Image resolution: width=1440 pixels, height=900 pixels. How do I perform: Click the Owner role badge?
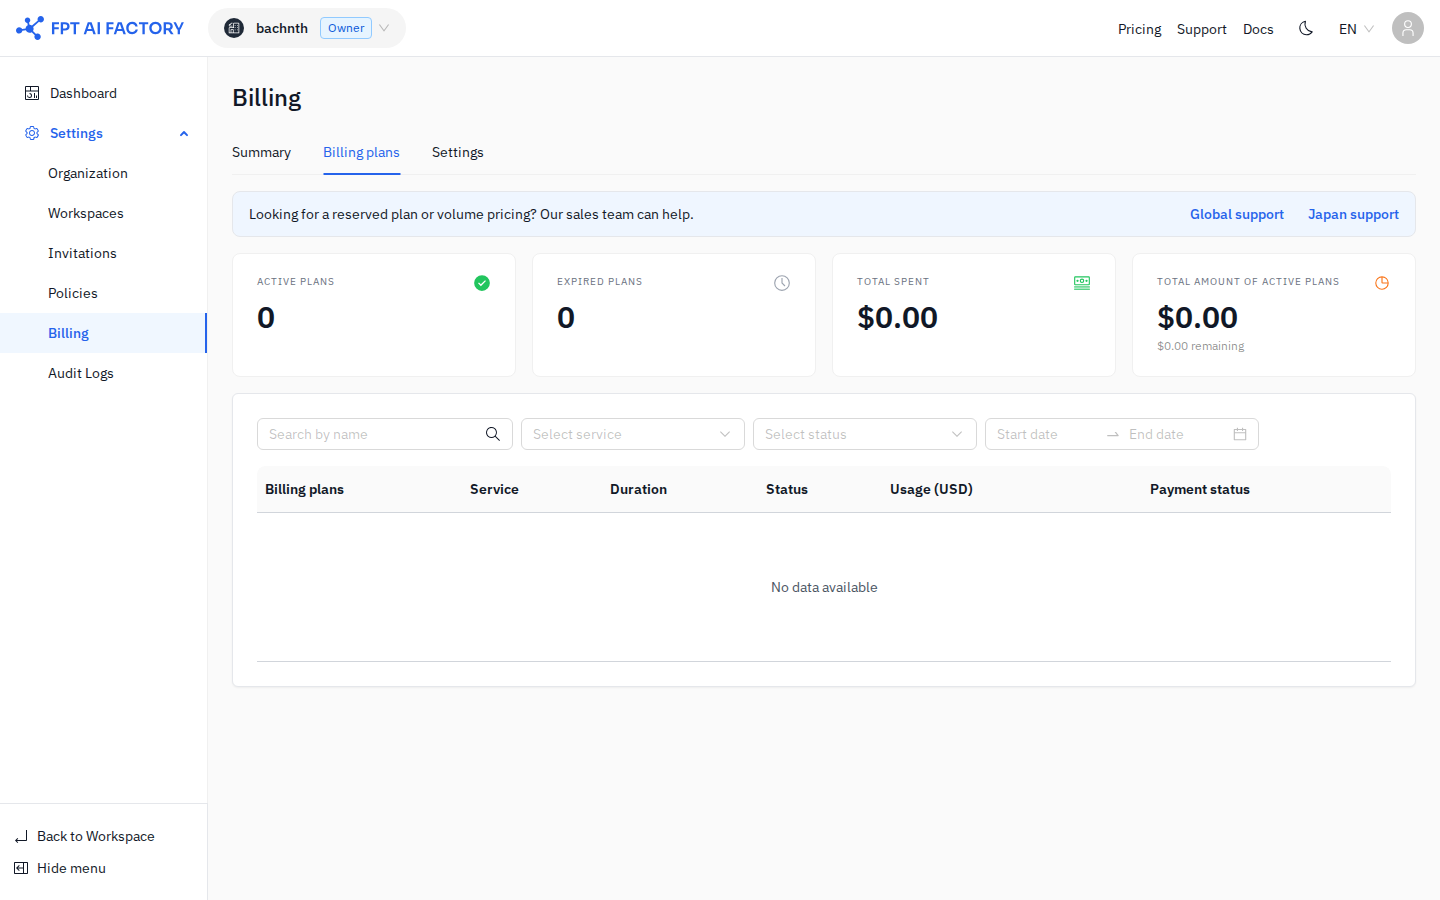coord(346,28)
